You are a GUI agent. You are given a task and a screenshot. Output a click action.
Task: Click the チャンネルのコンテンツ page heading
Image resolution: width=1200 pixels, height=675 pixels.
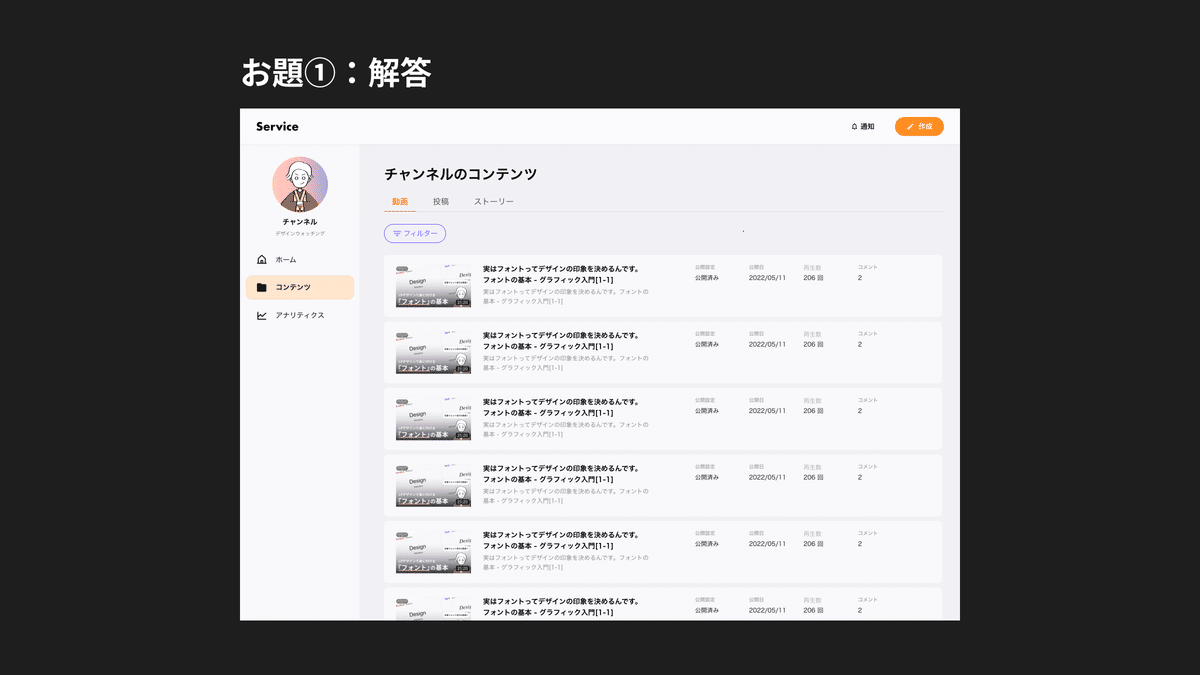pos(461,174)
